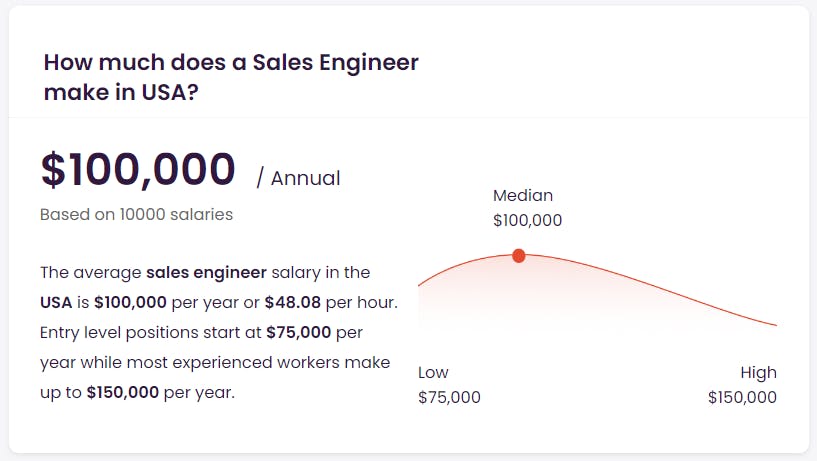Click "Based on 10000 salaries" text

coord(137,214)
